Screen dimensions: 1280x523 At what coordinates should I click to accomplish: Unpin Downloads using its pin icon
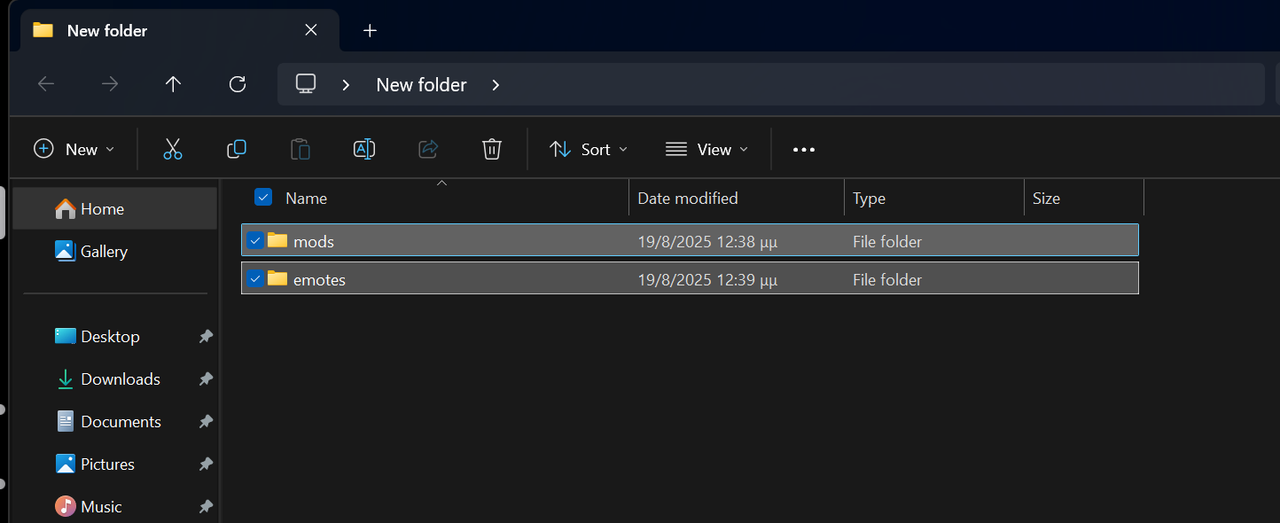tap(205, 379)
